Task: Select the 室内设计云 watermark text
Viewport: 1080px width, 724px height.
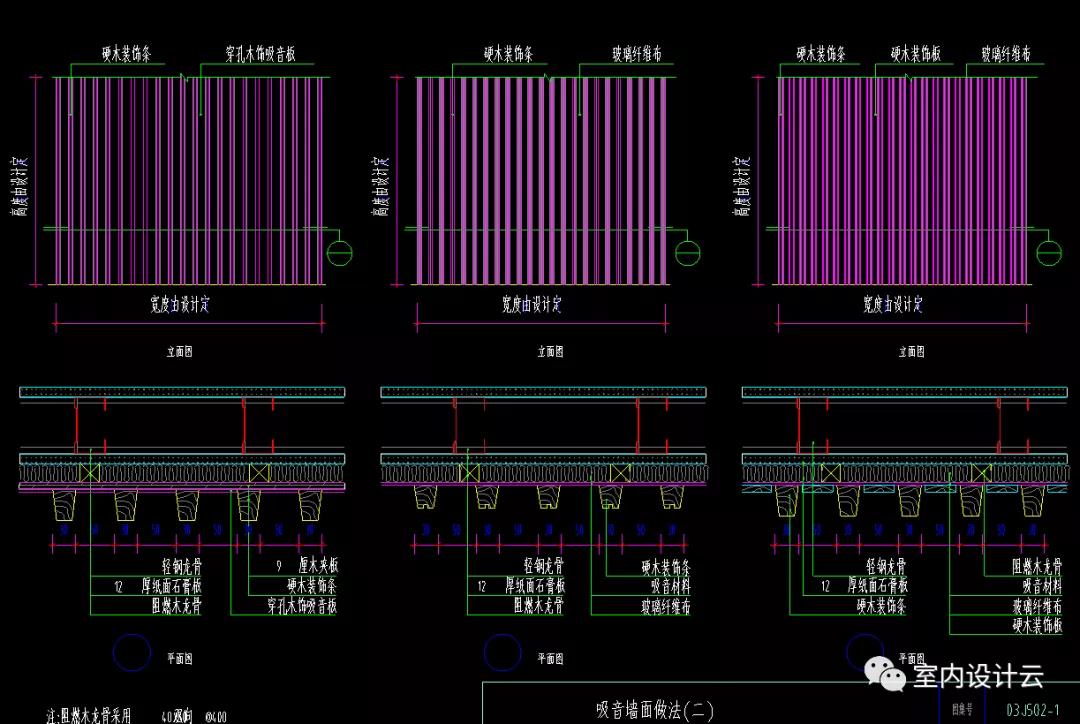Action: [978, 675]
